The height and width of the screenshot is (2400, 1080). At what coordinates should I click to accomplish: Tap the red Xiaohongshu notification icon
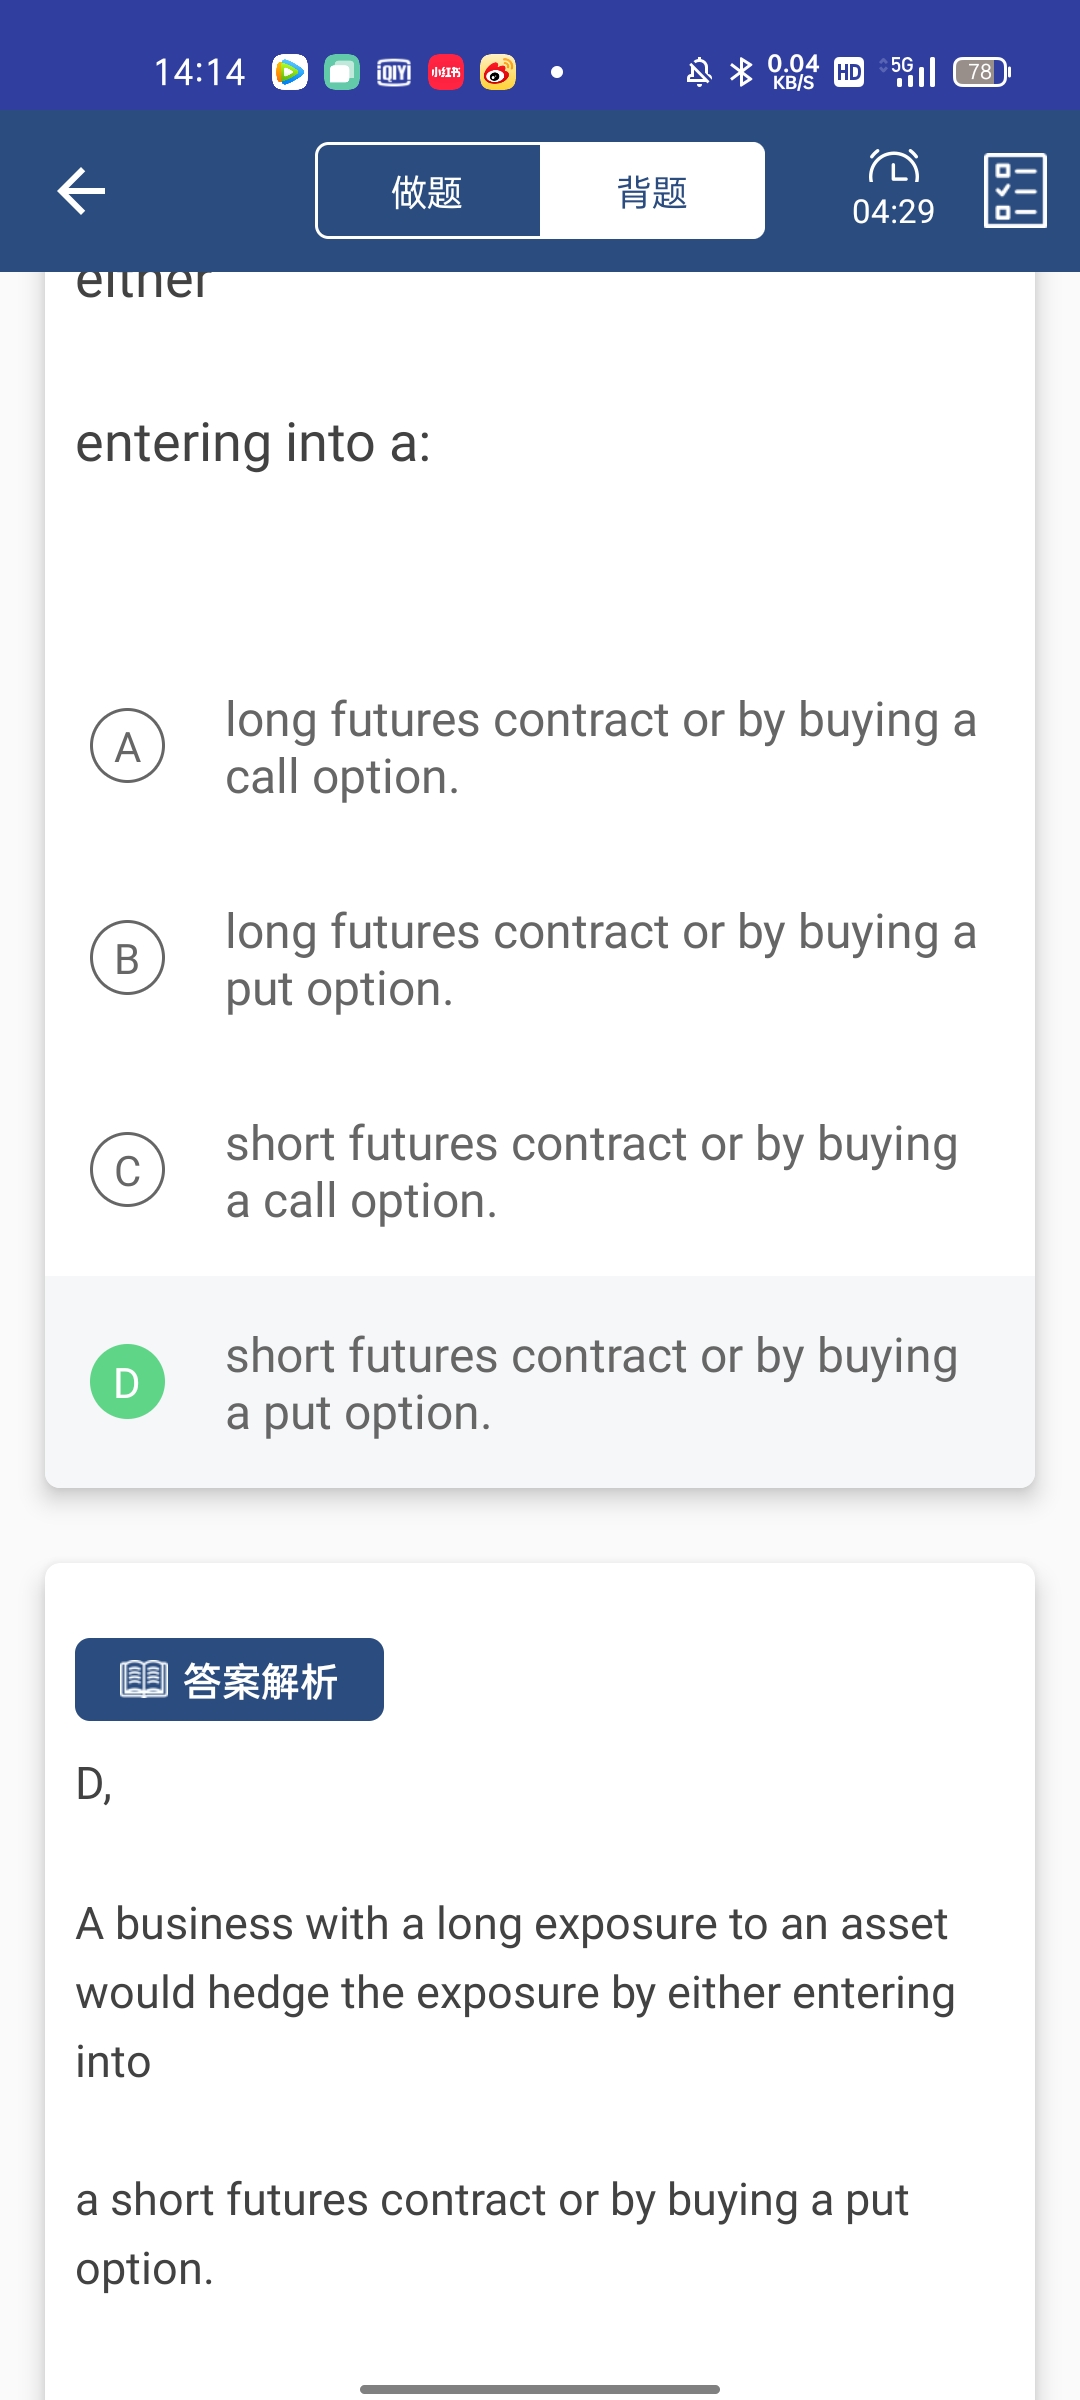pos(446,72)
